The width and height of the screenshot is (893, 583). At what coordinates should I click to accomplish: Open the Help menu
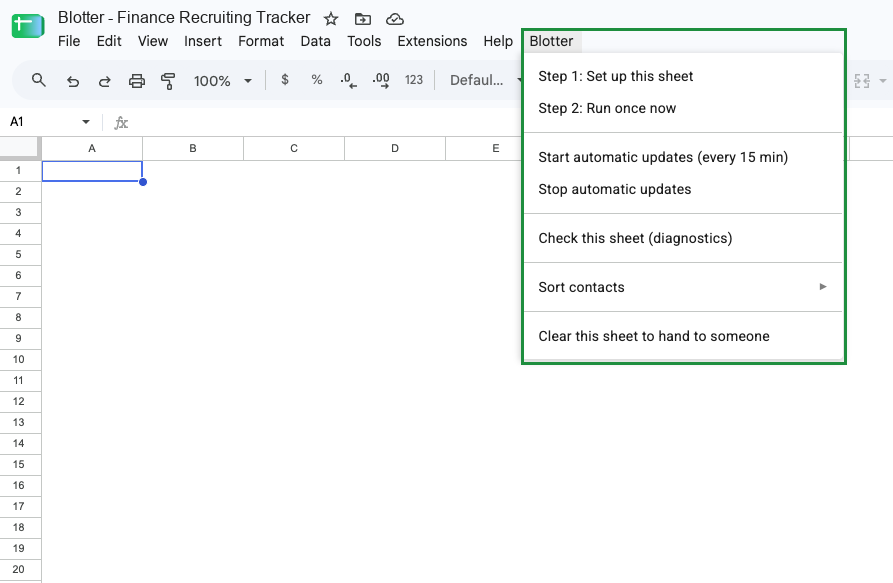498,41
